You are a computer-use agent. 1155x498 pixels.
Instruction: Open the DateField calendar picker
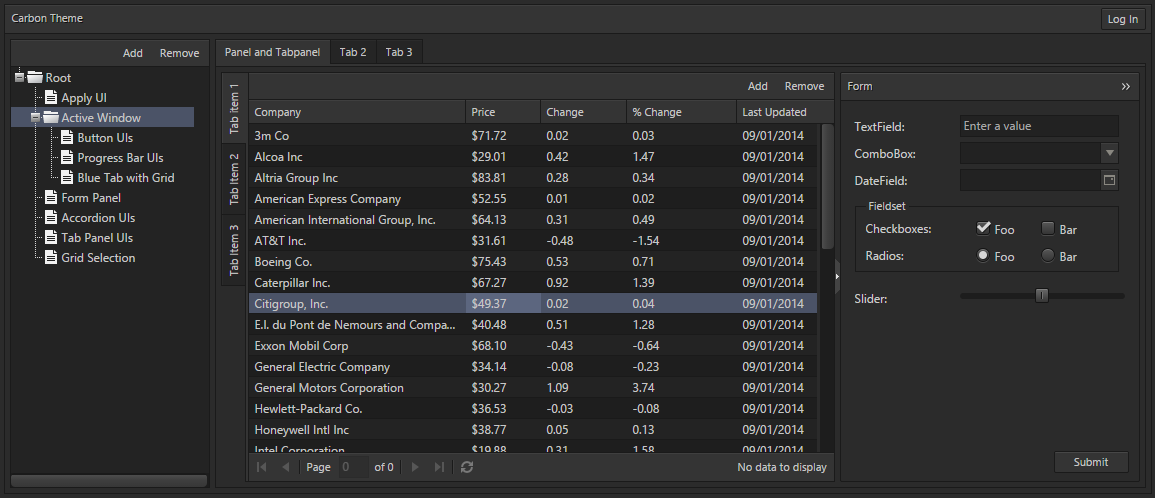click(x=1109, y=180)
